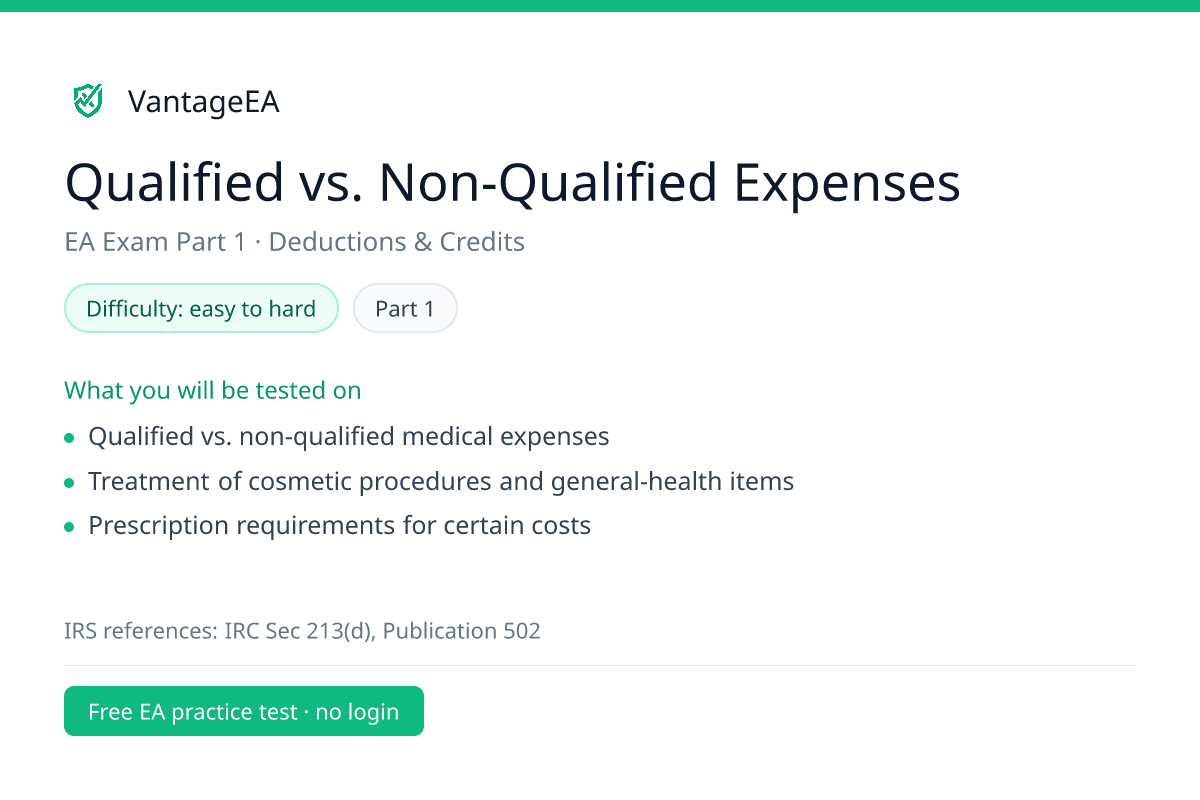Click the green top accent bar
Viewport: 1200px width, 800px height.
coord(600,6)
